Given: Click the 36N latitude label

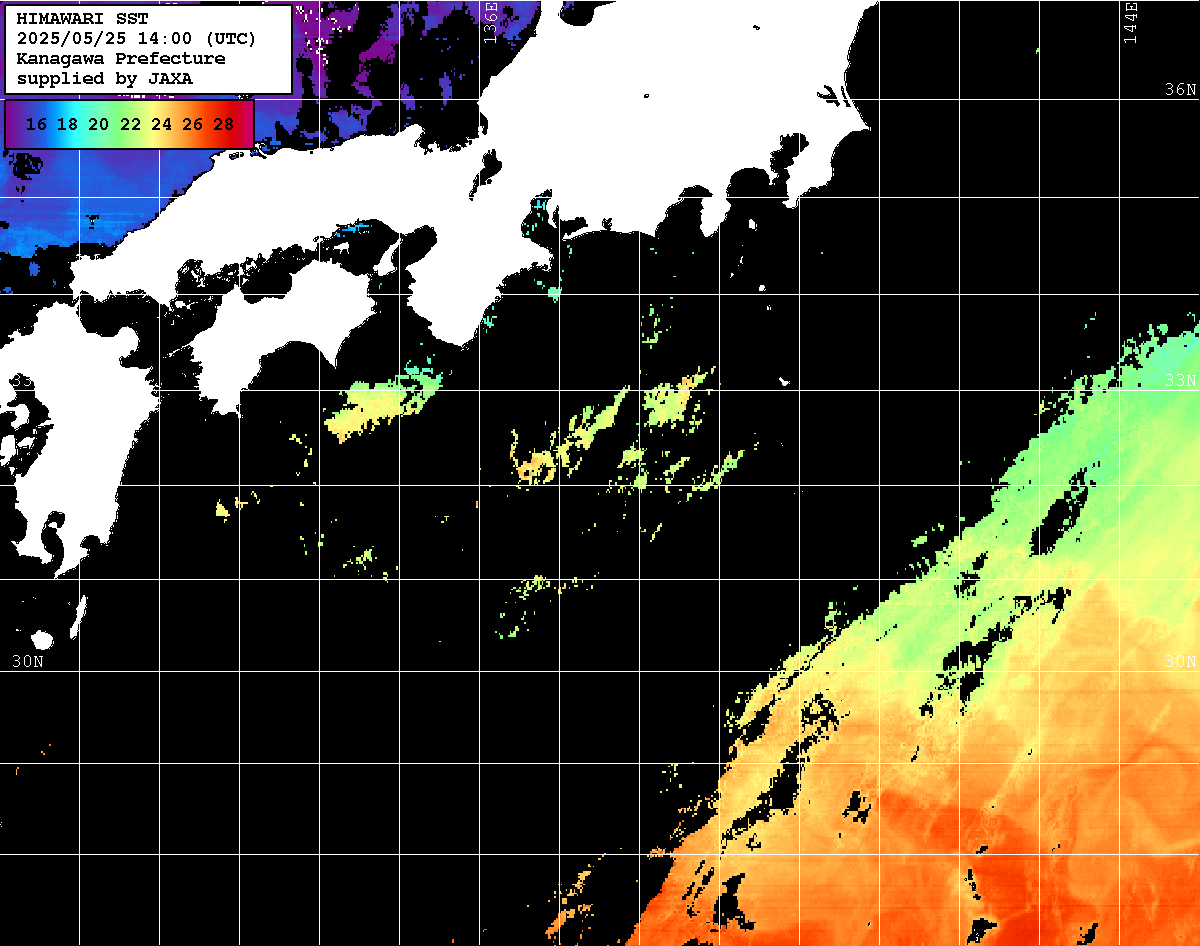Looking at the screenshot, I should 1181,90.
